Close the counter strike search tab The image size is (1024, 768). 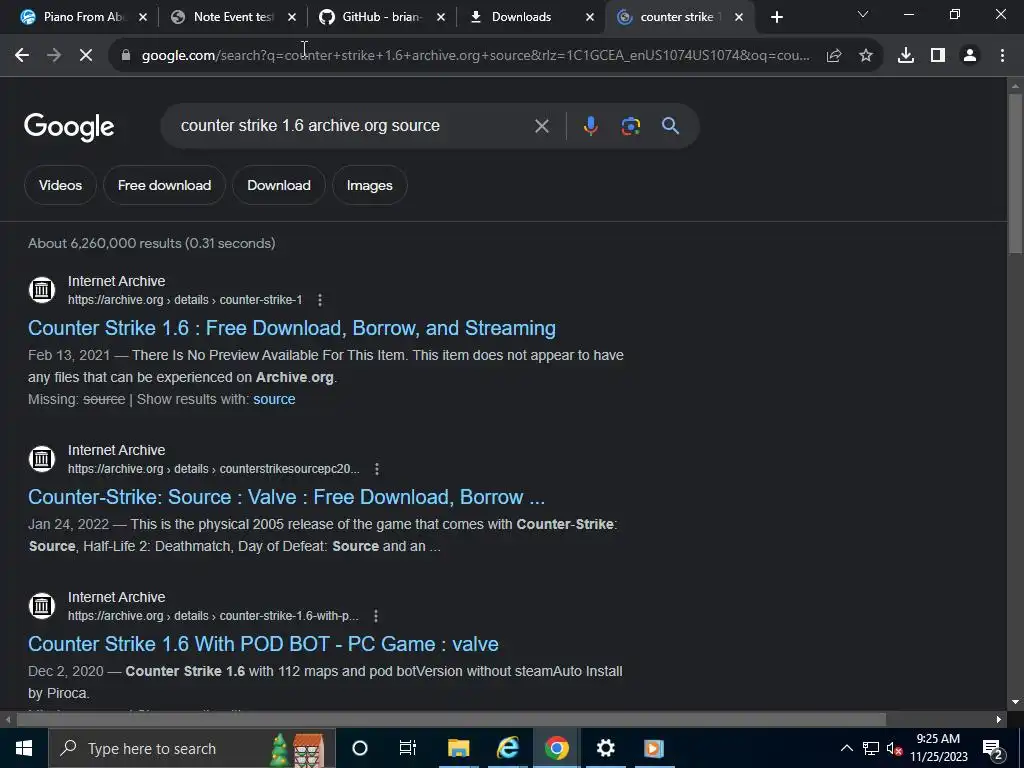739,17
